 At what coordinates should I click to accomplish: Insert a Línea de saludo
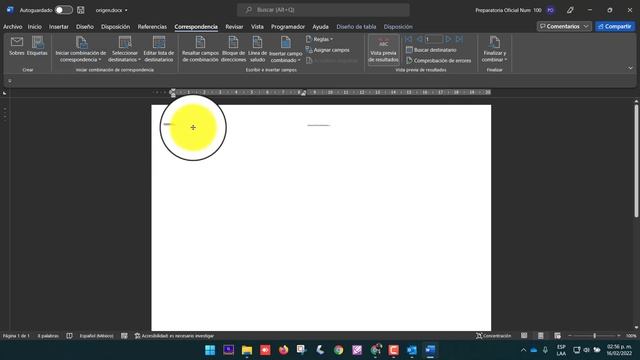(258, 49)
